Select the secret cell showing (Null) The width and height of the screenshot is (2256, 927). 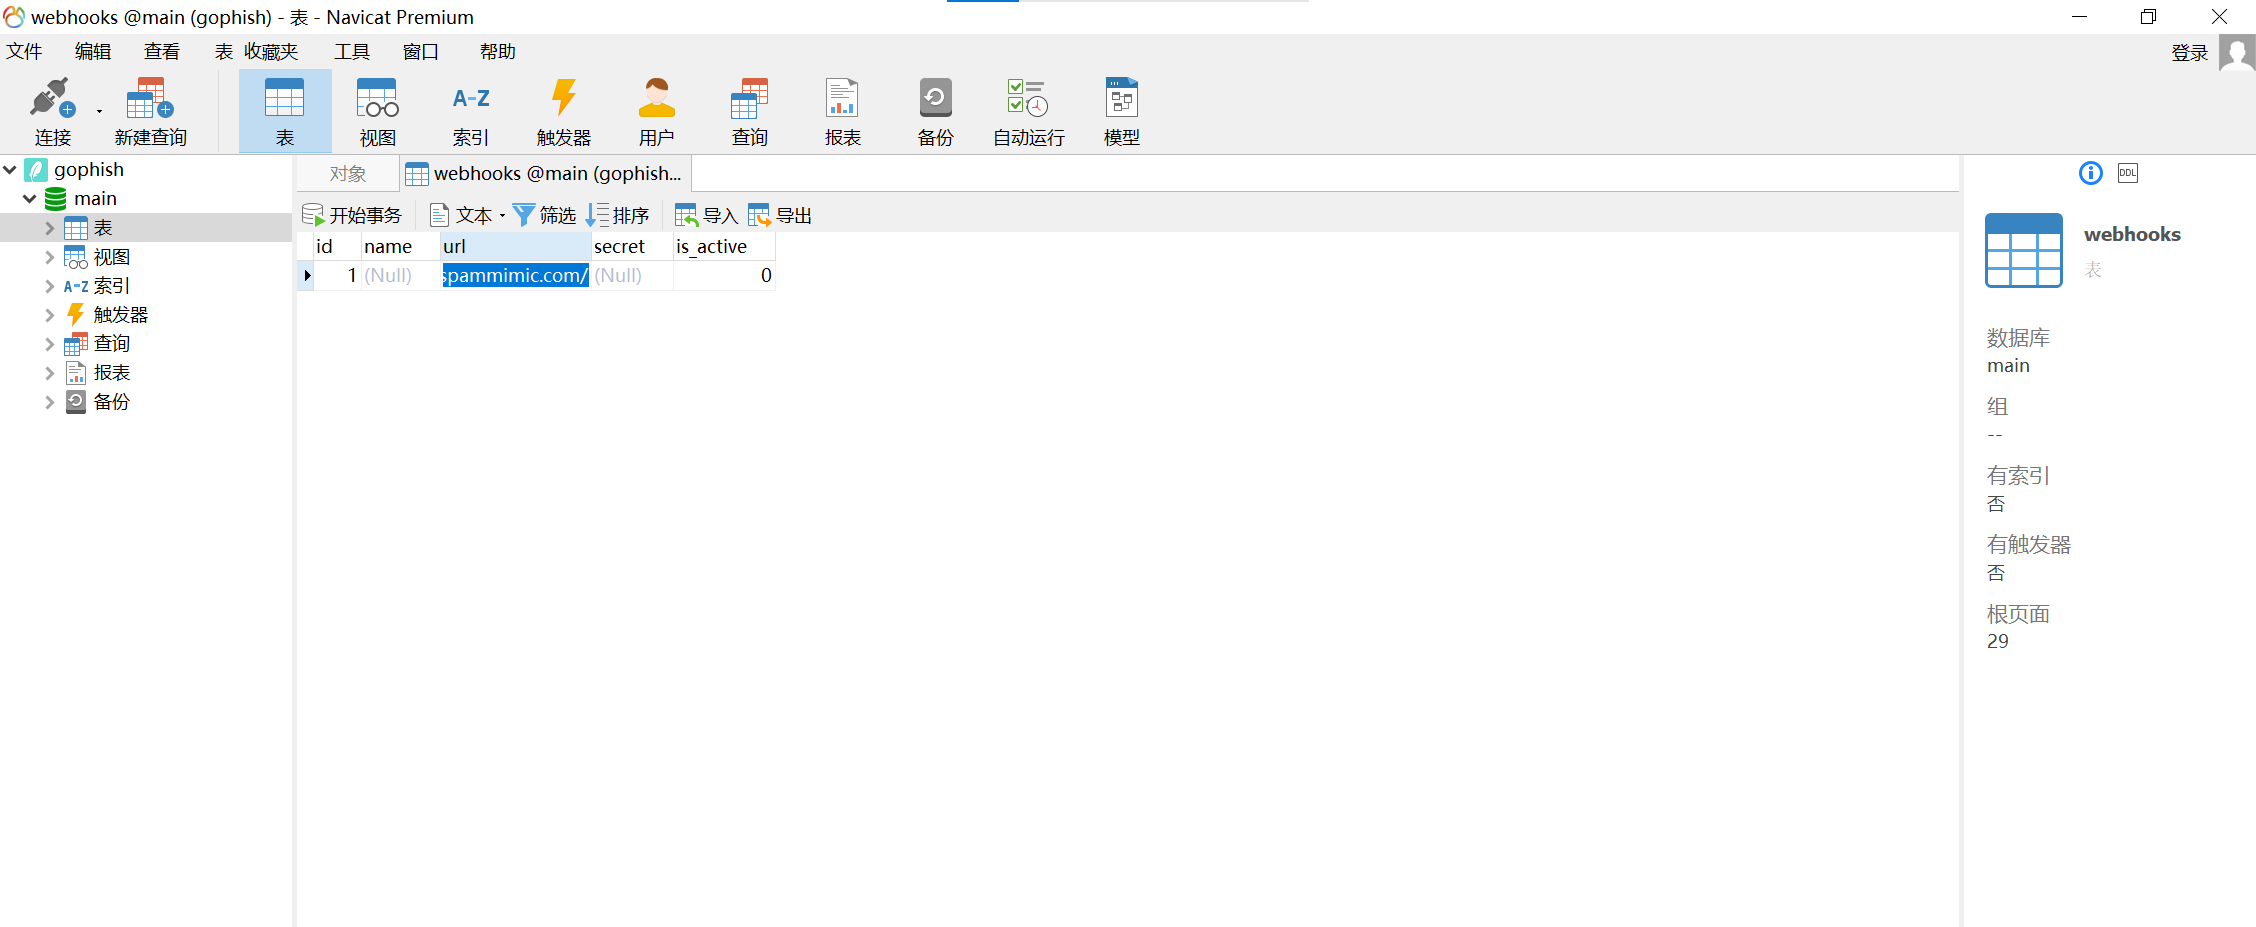[x=632, y=276]
